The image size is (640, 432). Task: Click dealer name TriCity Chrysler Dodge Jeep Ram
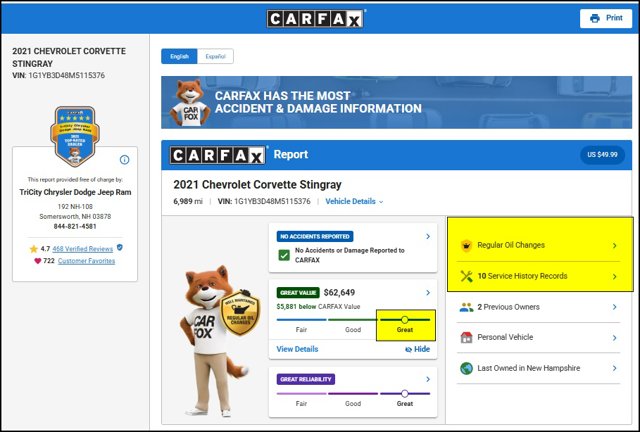click(75, 192)
